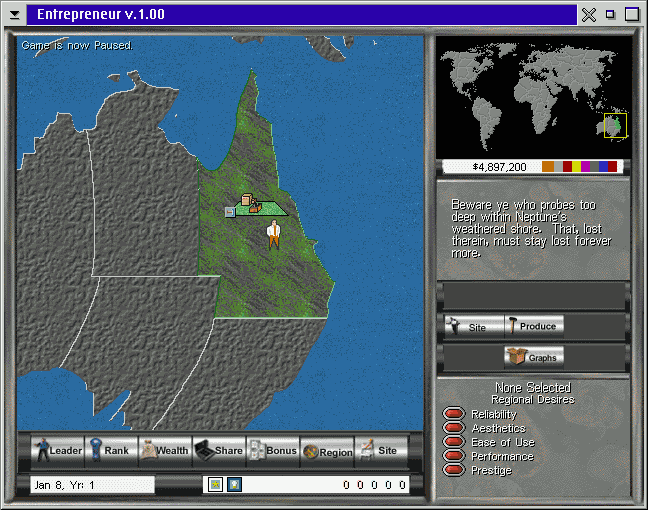Click the small restore window button

[x=610, y=15]
